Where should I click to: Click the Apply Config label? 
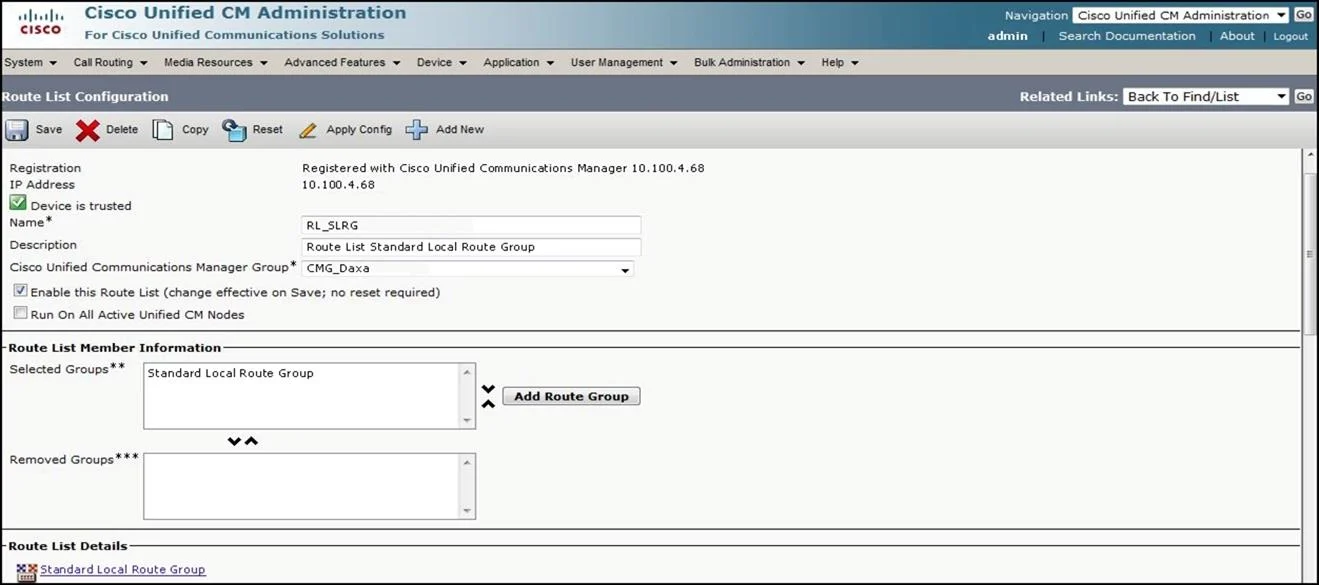pyautogui.click(x=359, y=130)
